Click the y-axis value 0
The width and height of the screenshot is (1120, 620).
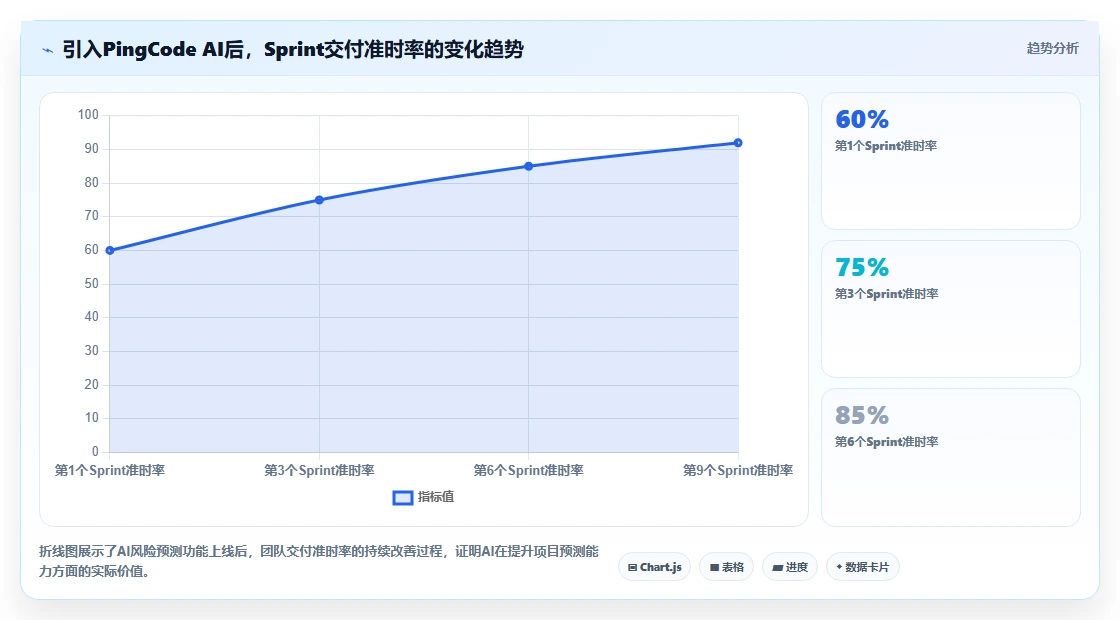pyautogui.click(x=95, y=451)
